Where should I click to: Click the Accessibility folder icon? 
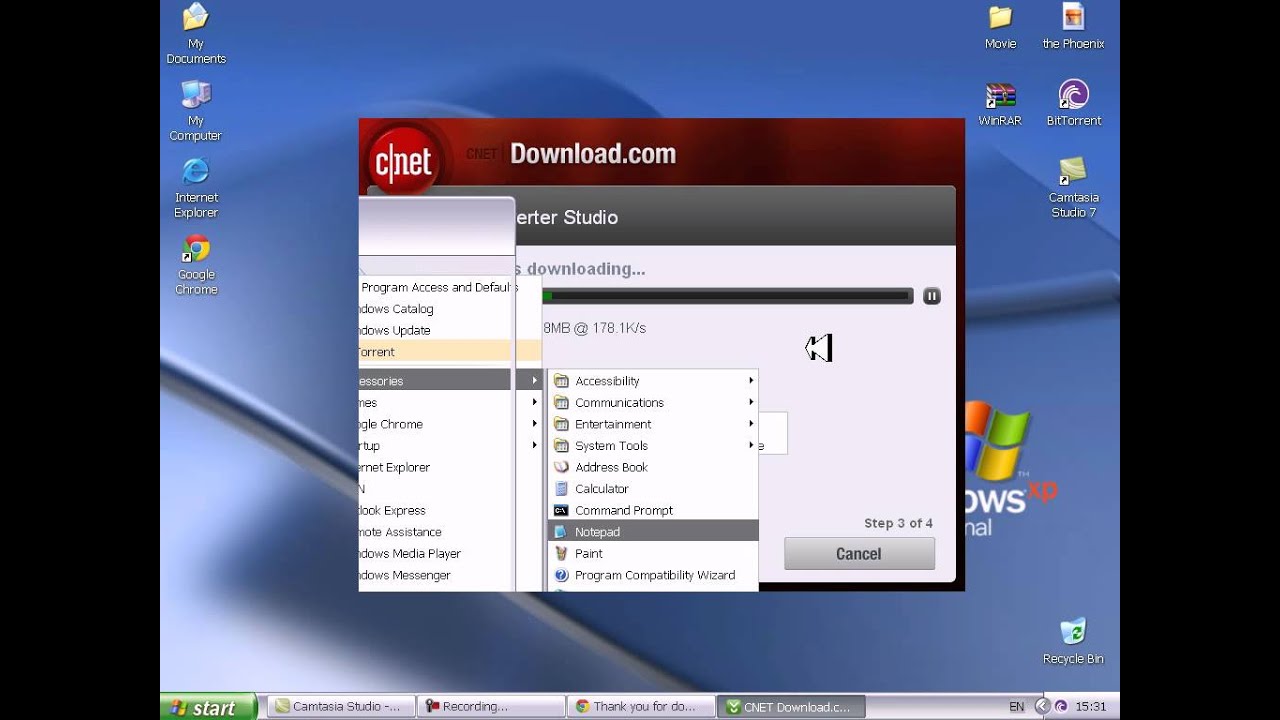pos(561,381)
